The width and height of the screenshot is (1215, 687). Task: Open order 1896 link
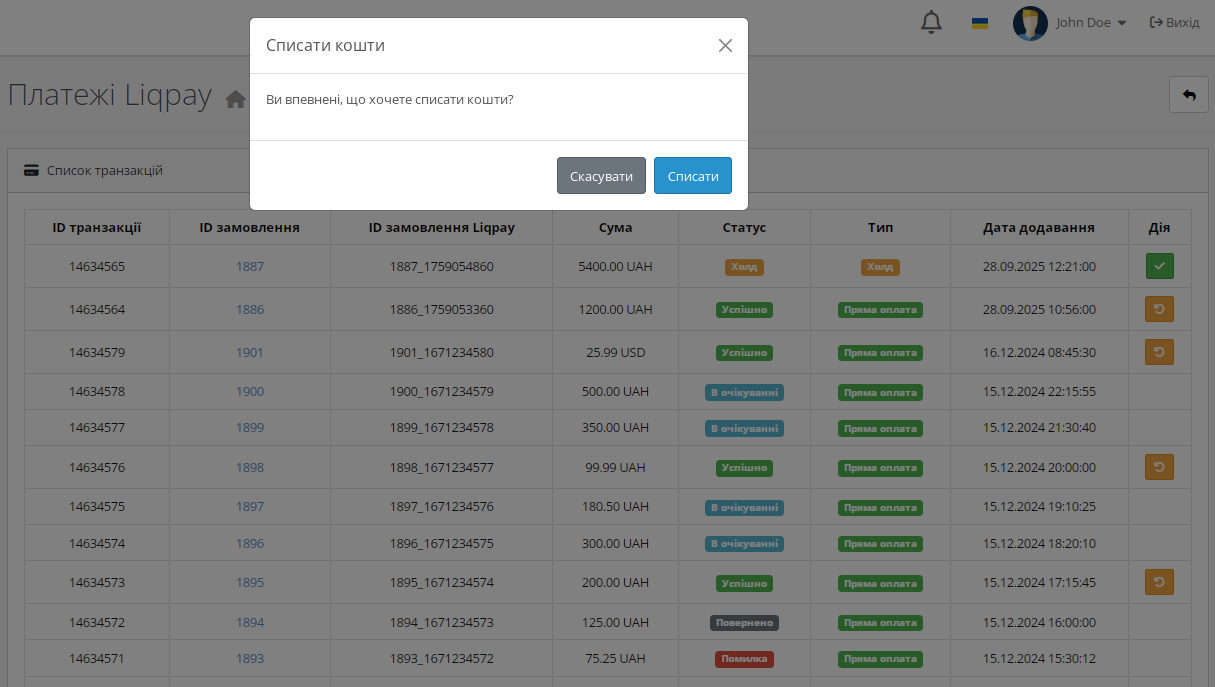coord(250,544)
